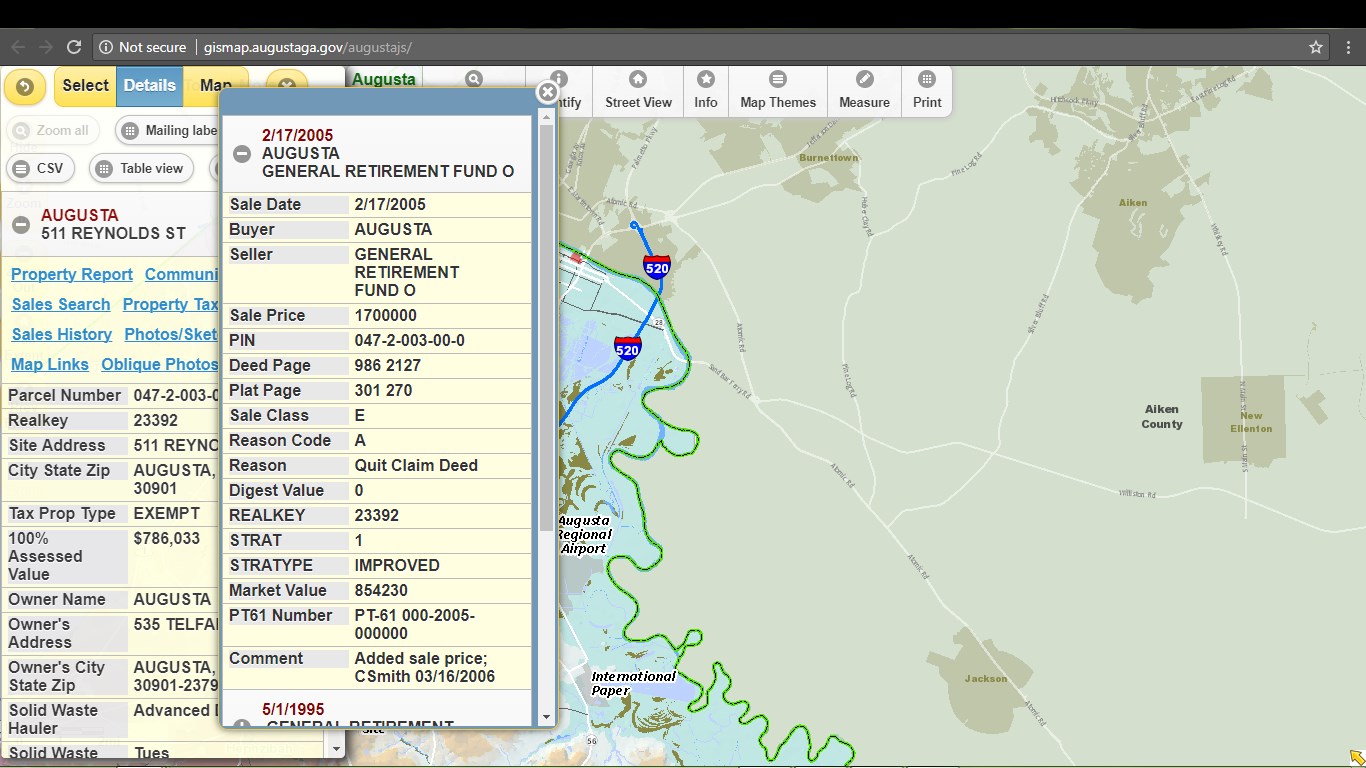Click popup scrollbar up arrow
This screenshot has height=768, width=1366.
[546, 117]
